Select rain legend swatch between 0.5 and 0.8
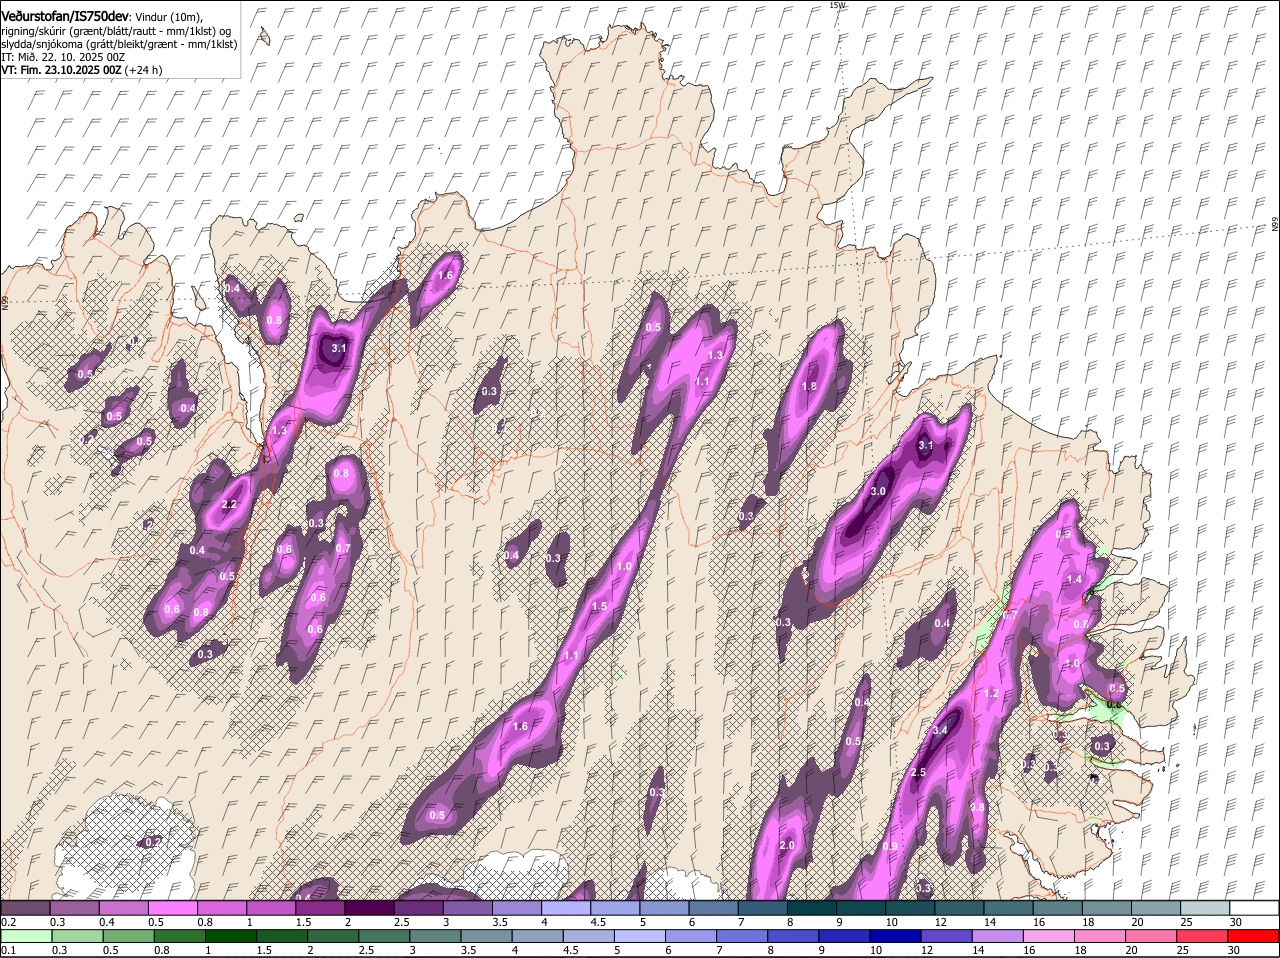The height and width of the screenshot is (958, 1280). tap(129, 936)
